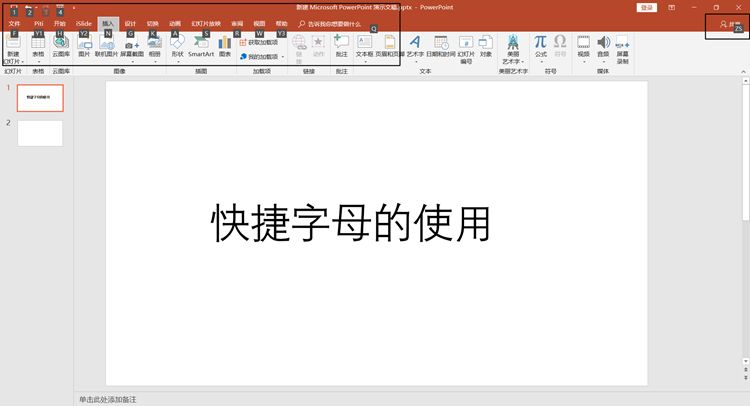Click the greyed-out 链接 hyperlink icon
The image size is (750, 406).
pos(299,43)
